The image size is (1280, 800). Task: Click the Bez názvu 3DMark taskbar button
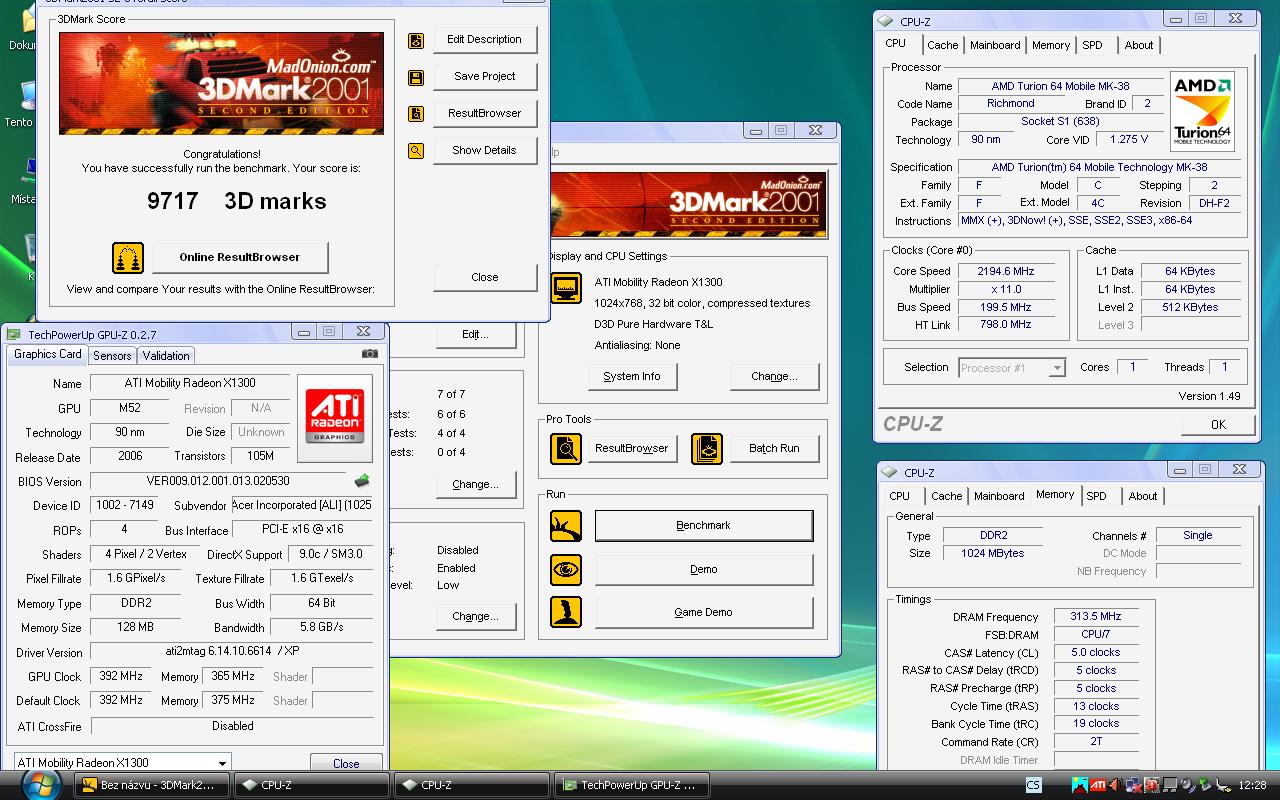(152, 785)
